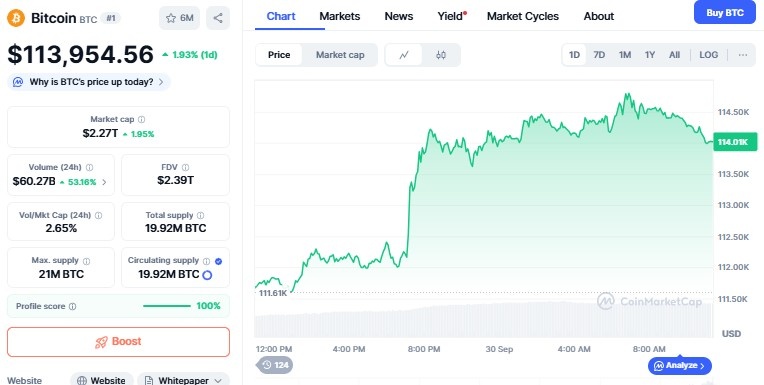The width and height of the screenshot is (764, 385).
Task: Switch to the line chart icon
Action: point(403,55)
